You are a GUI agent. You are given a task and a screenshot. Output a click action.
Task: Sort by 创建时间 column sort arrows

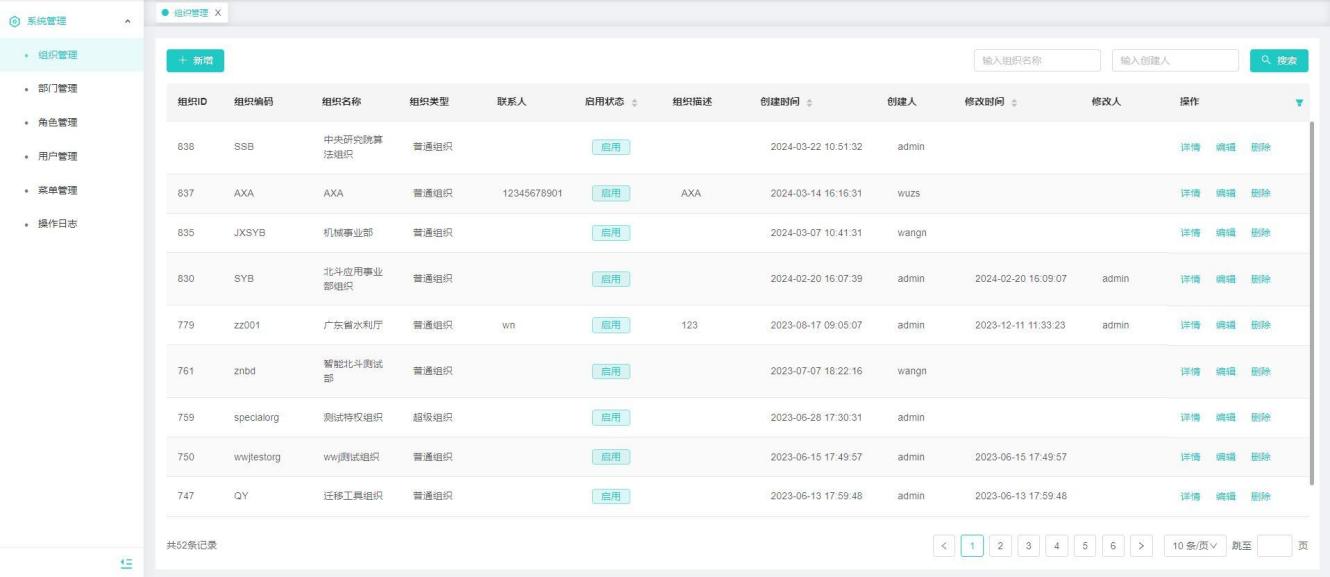[x=809, y=102]
